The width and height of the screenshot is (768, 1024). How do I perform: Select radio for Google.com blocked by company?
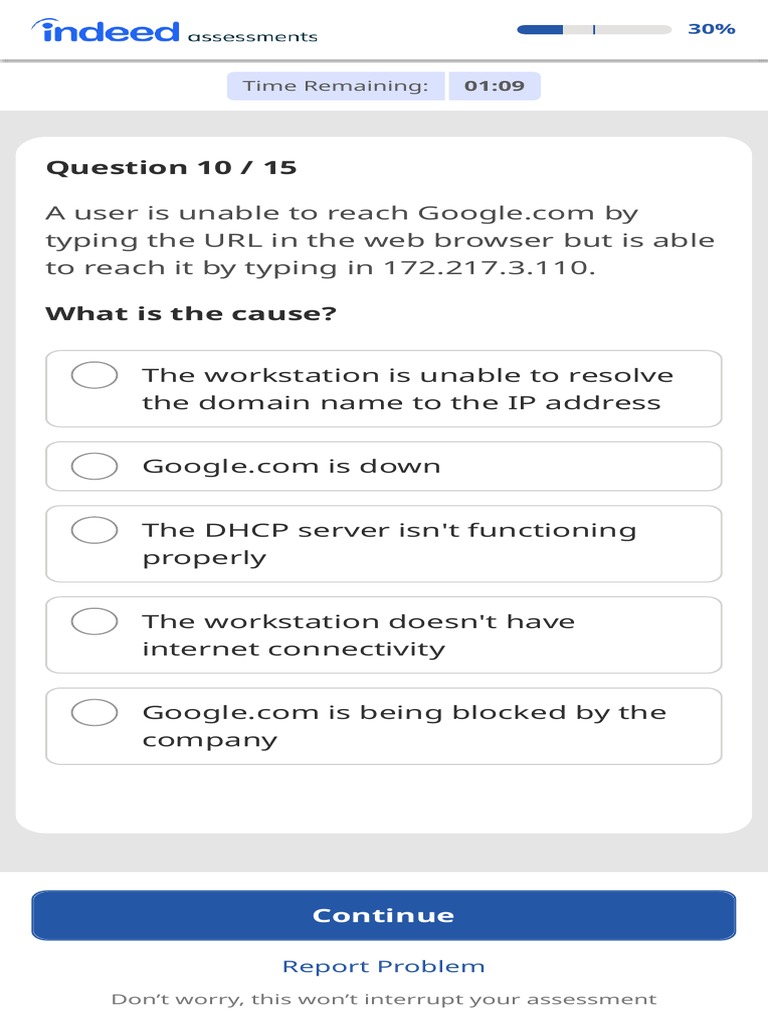tap(95, 712)
